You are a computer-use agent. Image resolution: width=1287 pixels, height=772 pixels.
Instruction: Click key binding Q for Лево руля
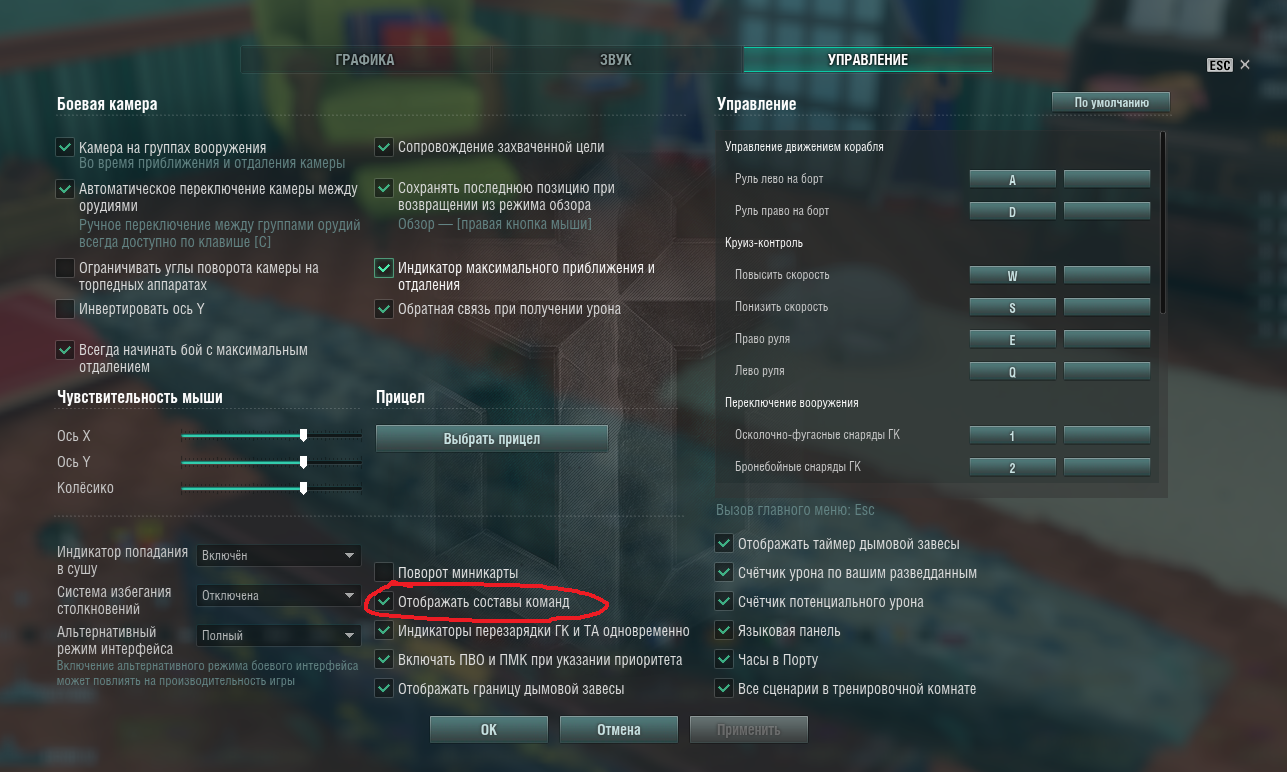click(1013, 372)
